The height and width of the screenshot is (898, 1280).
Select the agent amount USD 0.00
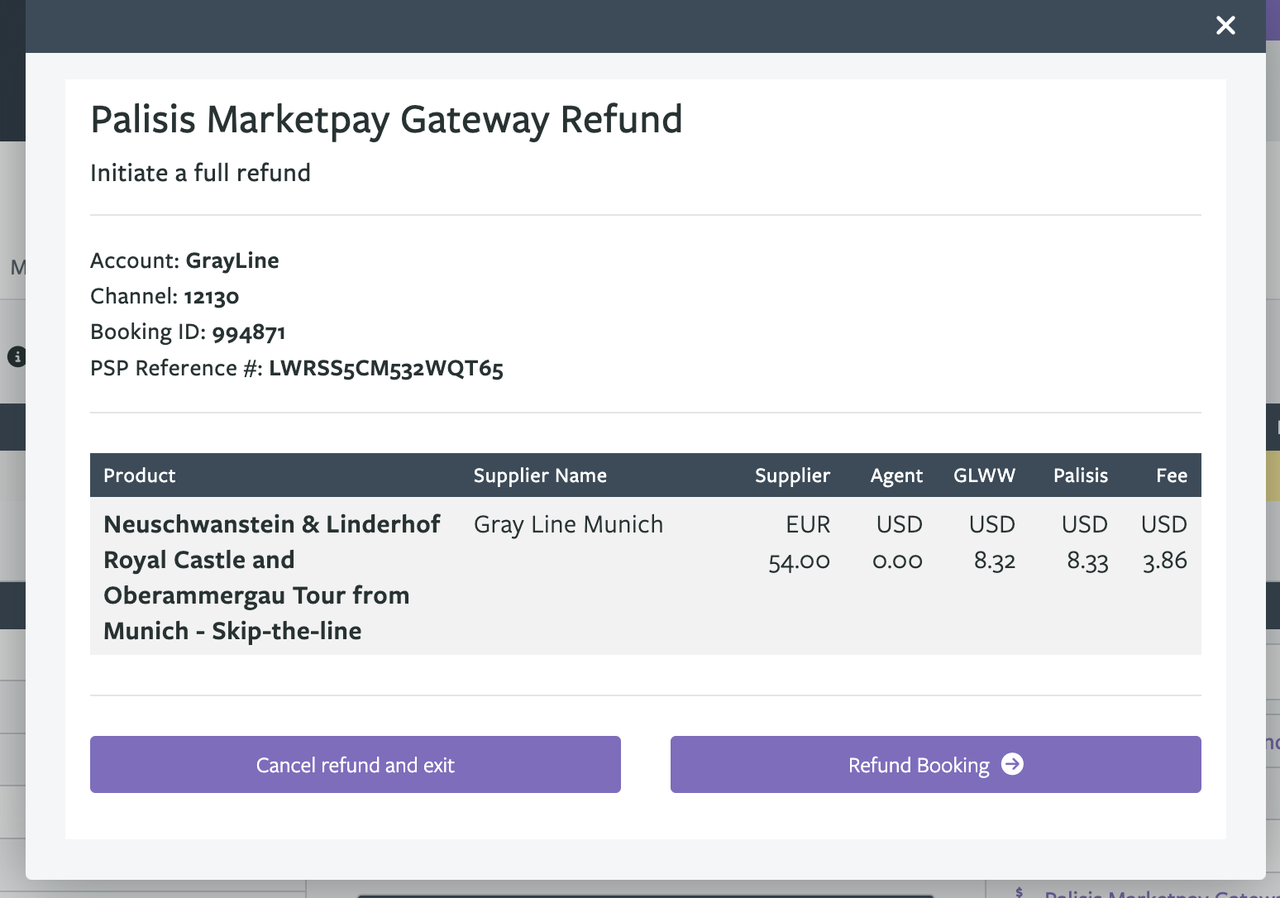[897, 543]
